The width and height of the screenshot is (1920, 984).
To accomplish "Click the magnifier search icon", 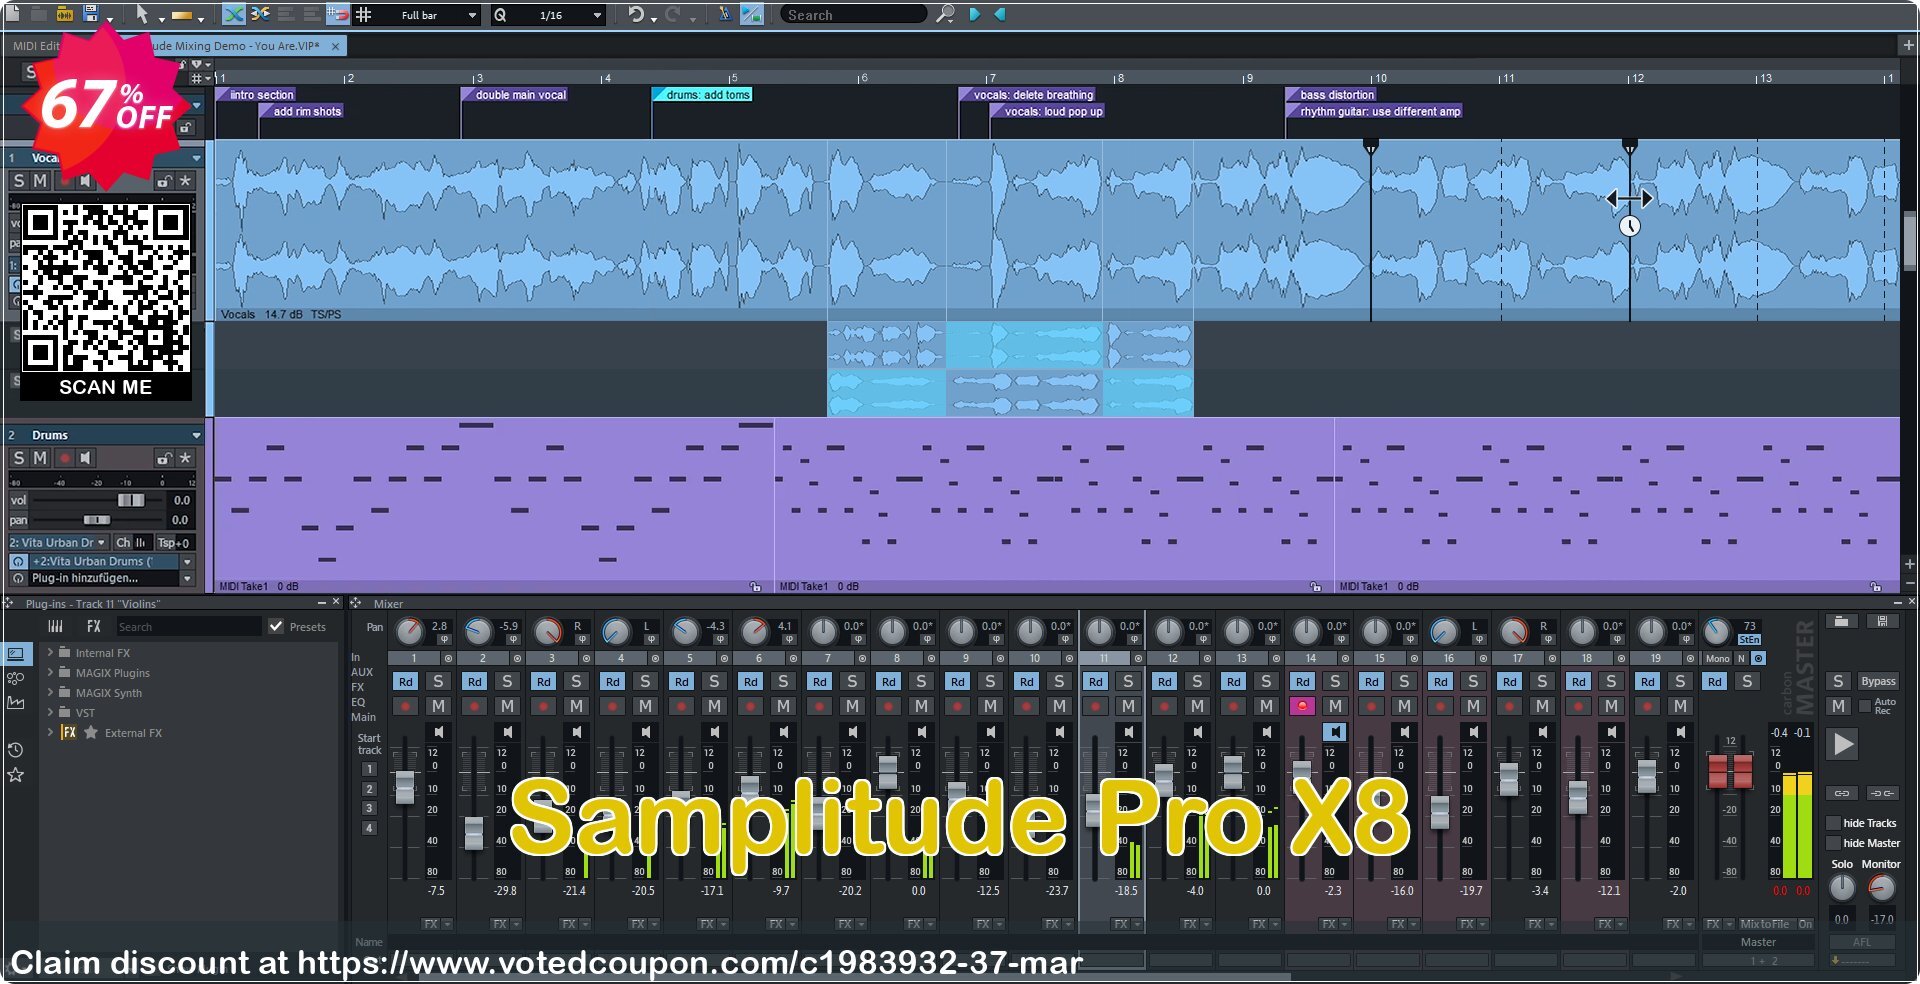I will pyautogui.click(x=945, y=14).
